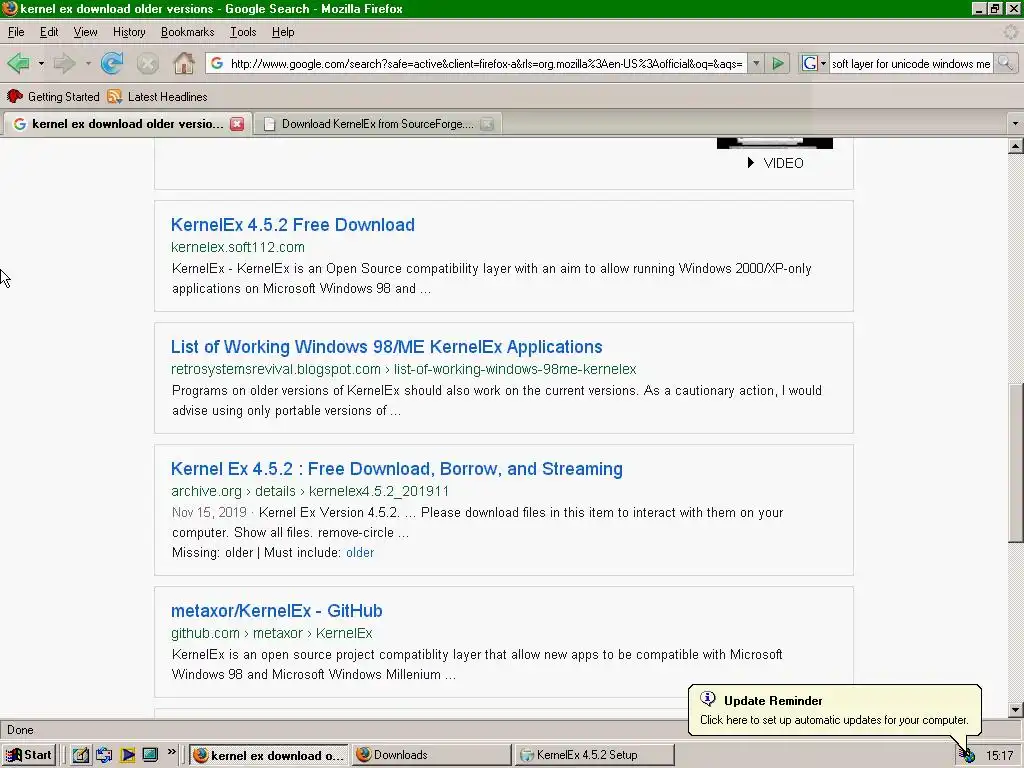Open the Bookmarks menu

pos(187,32)
